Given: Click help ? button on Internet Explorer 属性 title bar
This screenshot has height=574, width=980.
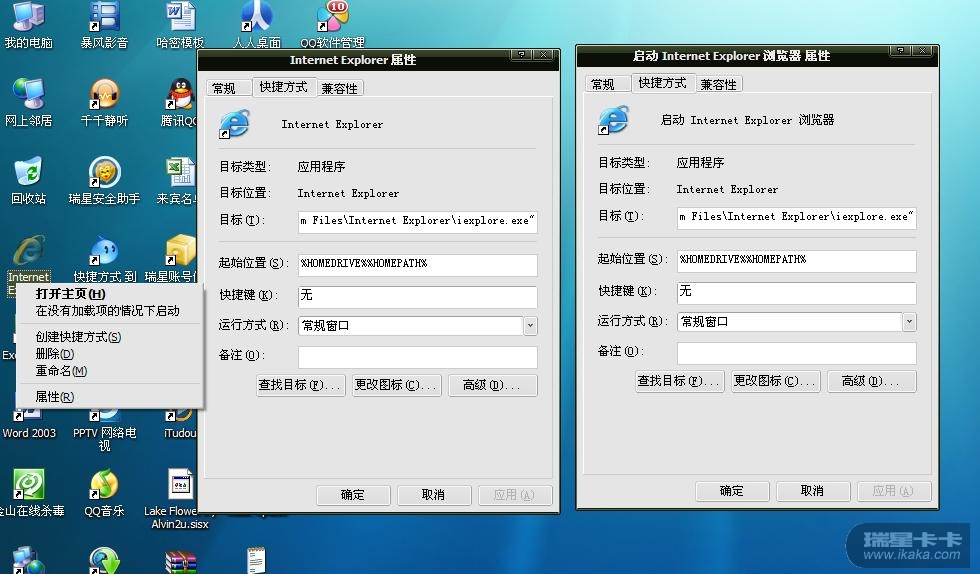Looking at the screenshot, I should (x=521, y=55).
